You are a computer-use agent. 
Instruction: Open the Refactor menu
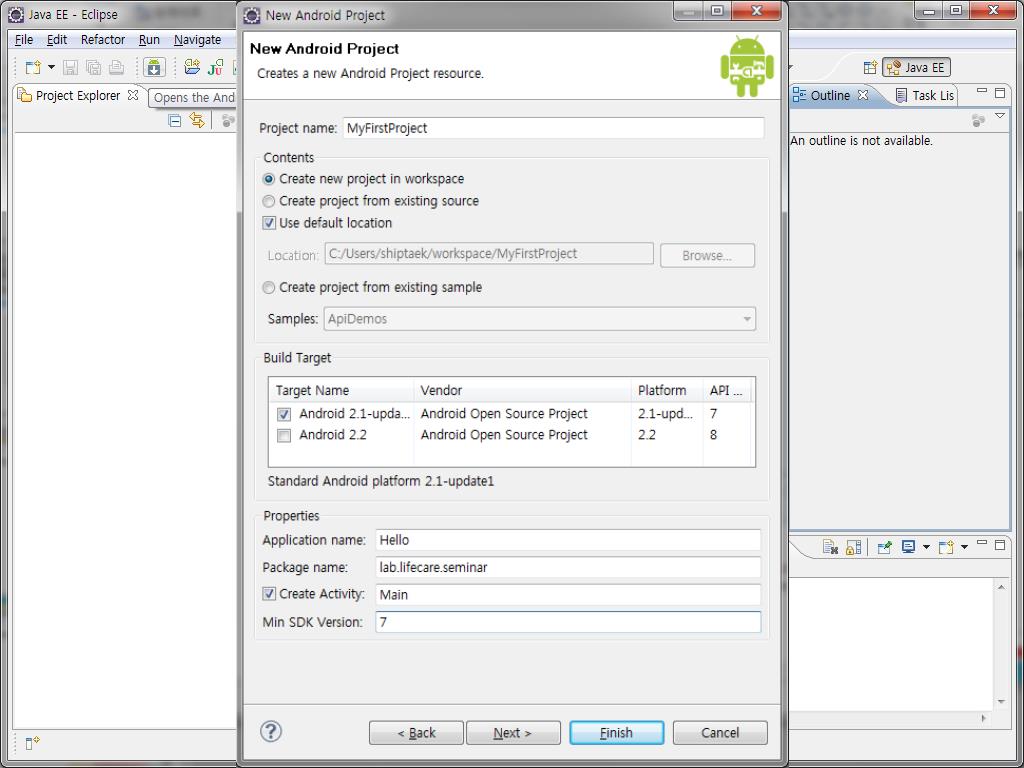(103, 40)
